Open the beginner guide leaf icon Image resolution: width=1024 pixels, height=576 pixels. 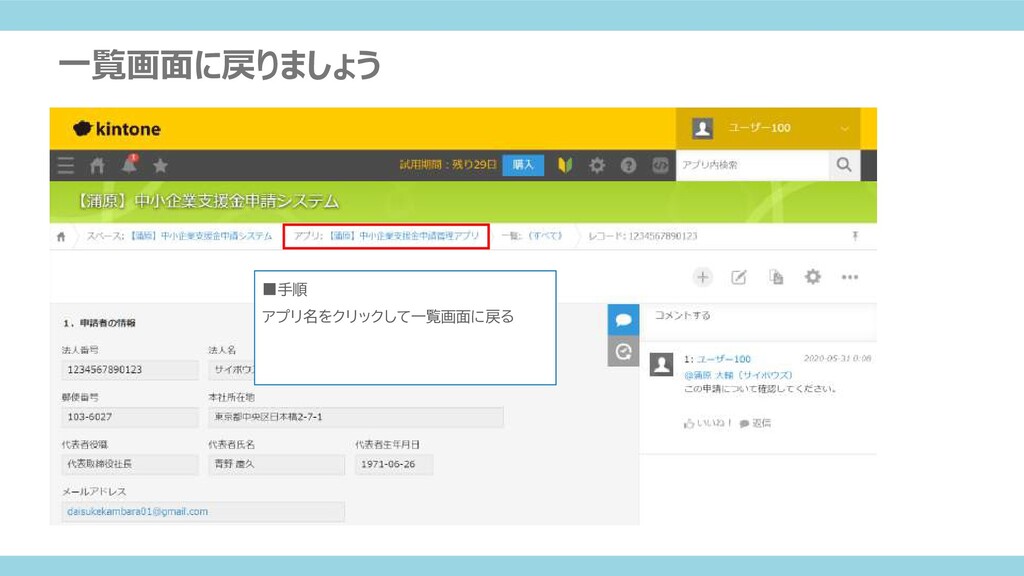pos(565,165)
